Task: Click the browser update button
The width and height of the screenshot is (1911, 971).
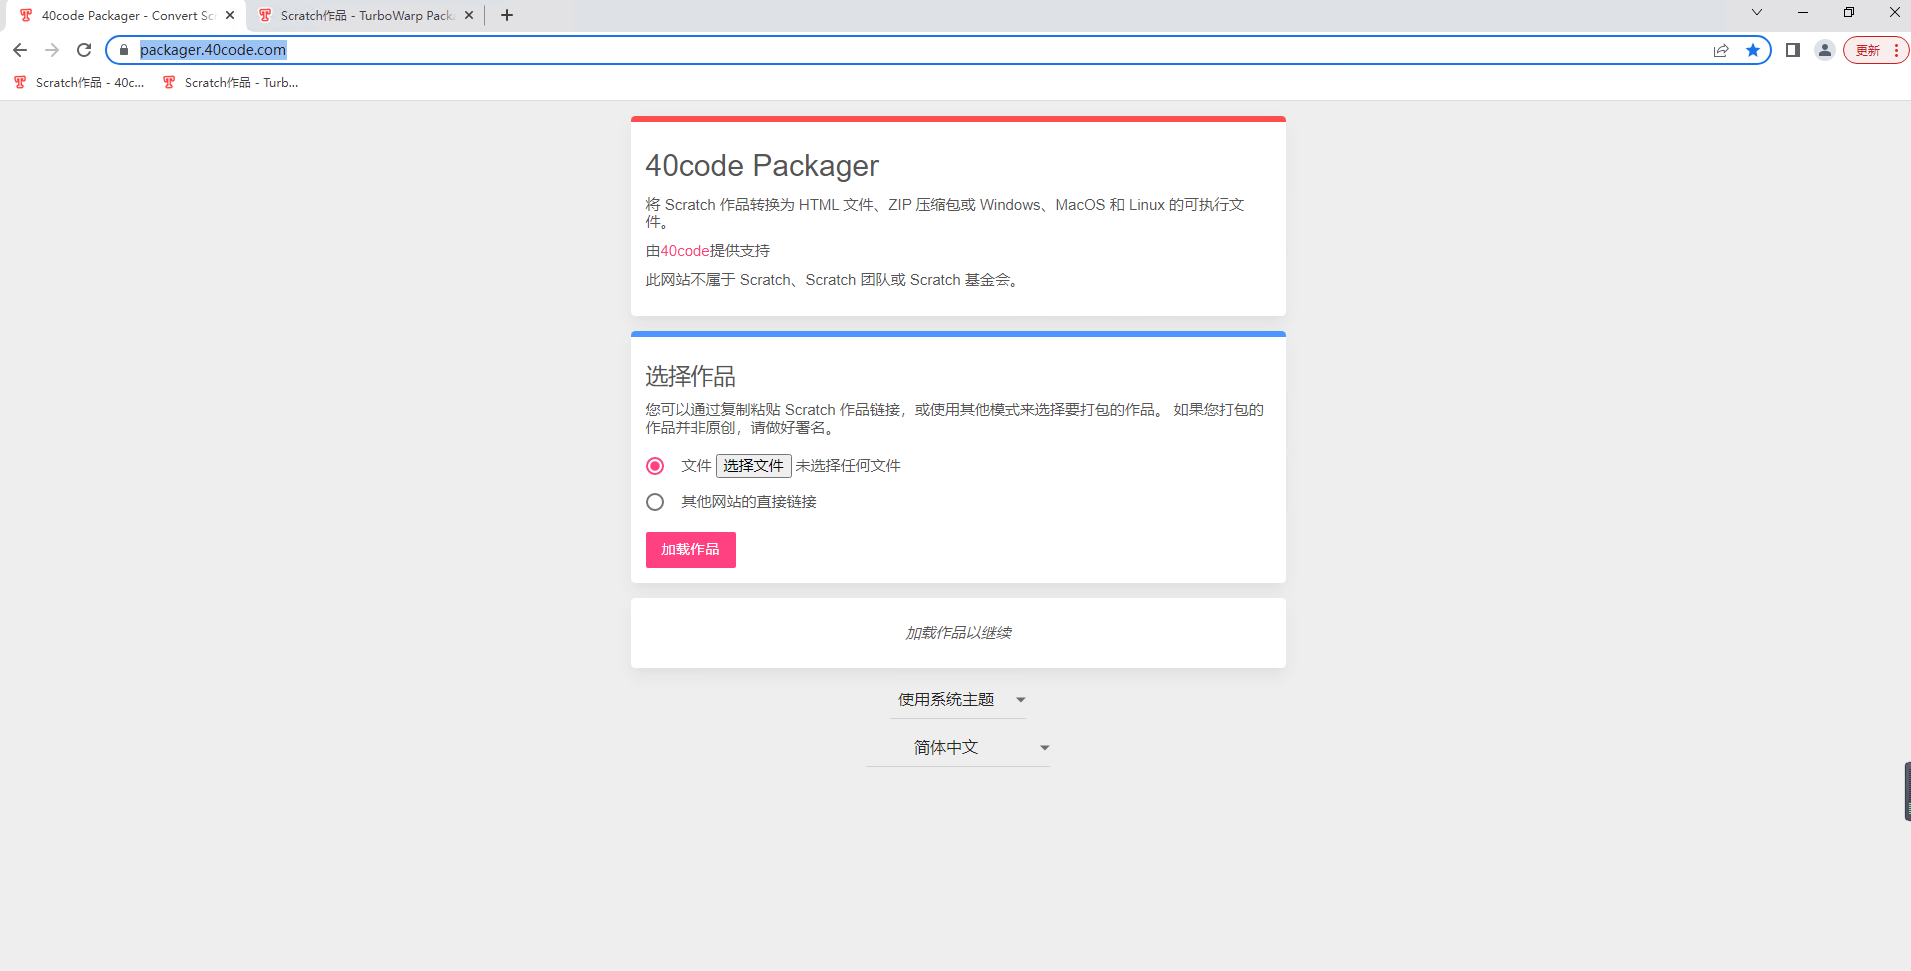Action: 1876,50
